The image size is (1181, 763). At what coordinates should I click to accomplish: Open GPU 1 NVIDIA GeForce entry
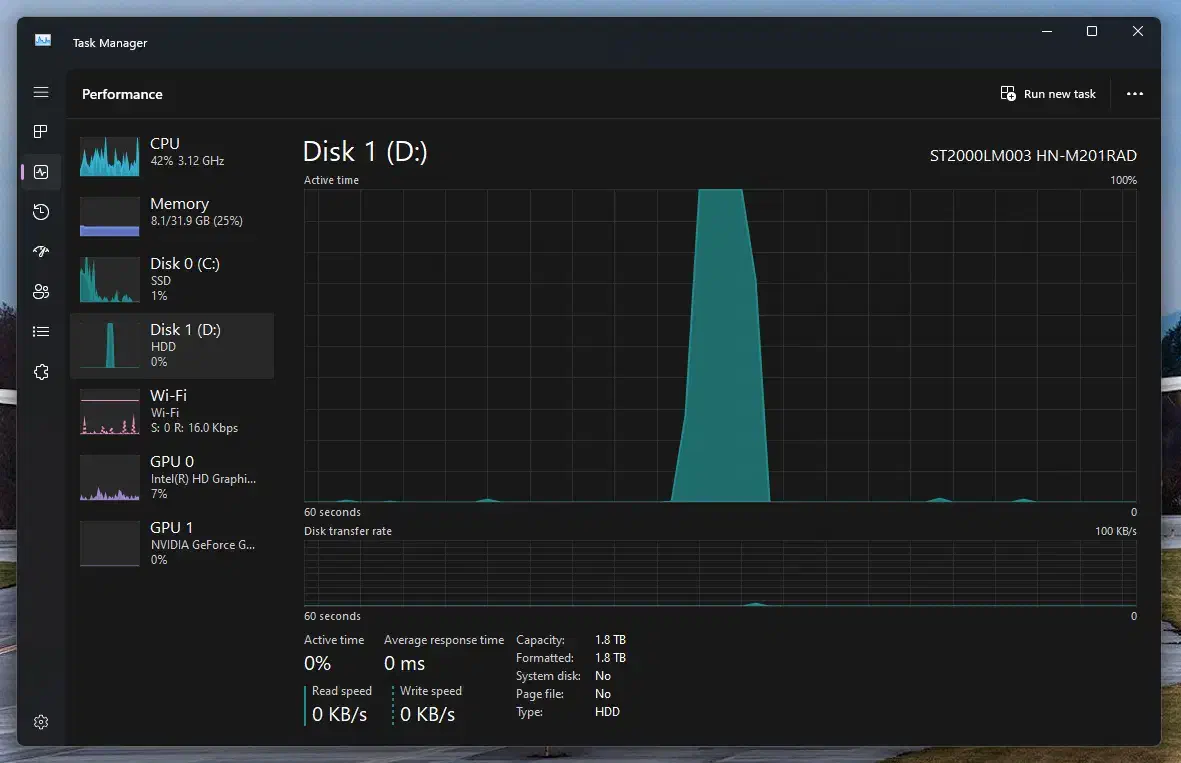172,543
